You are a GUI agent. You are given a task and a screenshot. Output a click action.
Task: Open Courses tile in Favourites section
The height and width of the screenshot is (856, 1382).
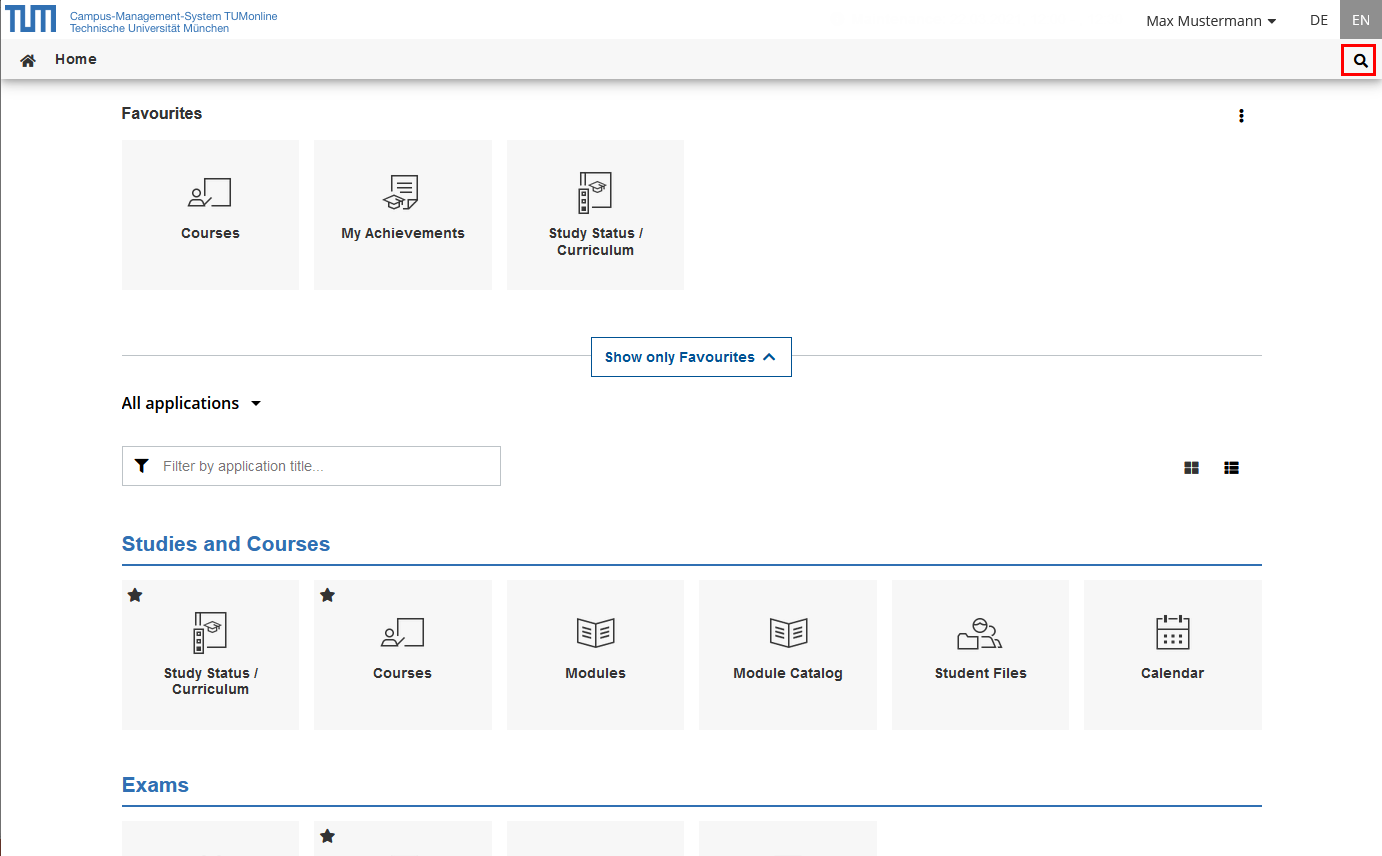210,214
